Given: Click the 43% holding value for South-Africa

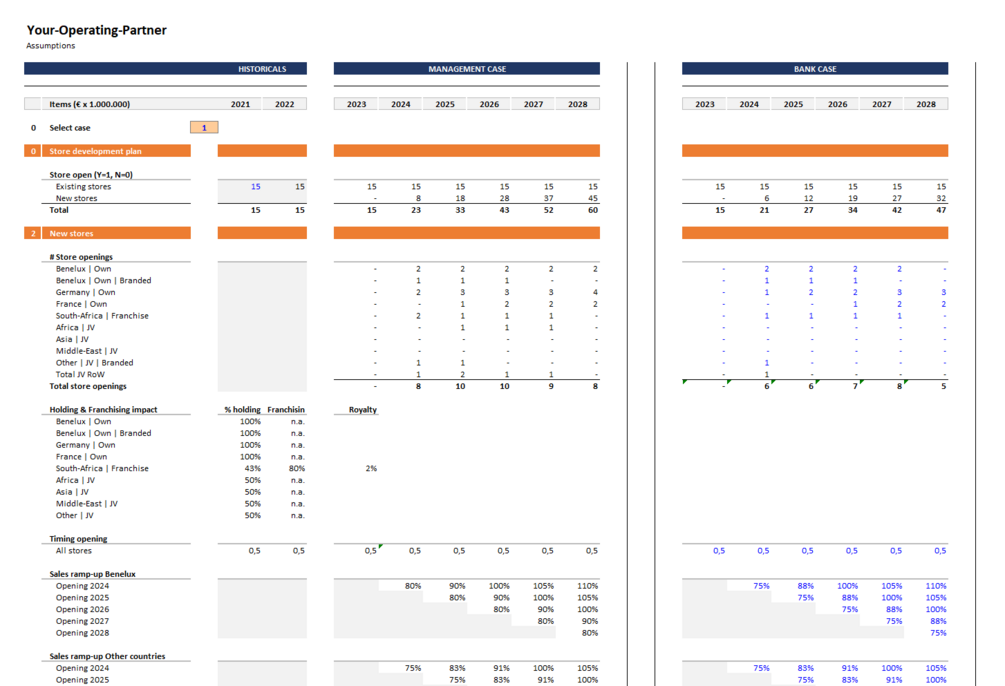Looking at the screenshot, I should point(252,468).
